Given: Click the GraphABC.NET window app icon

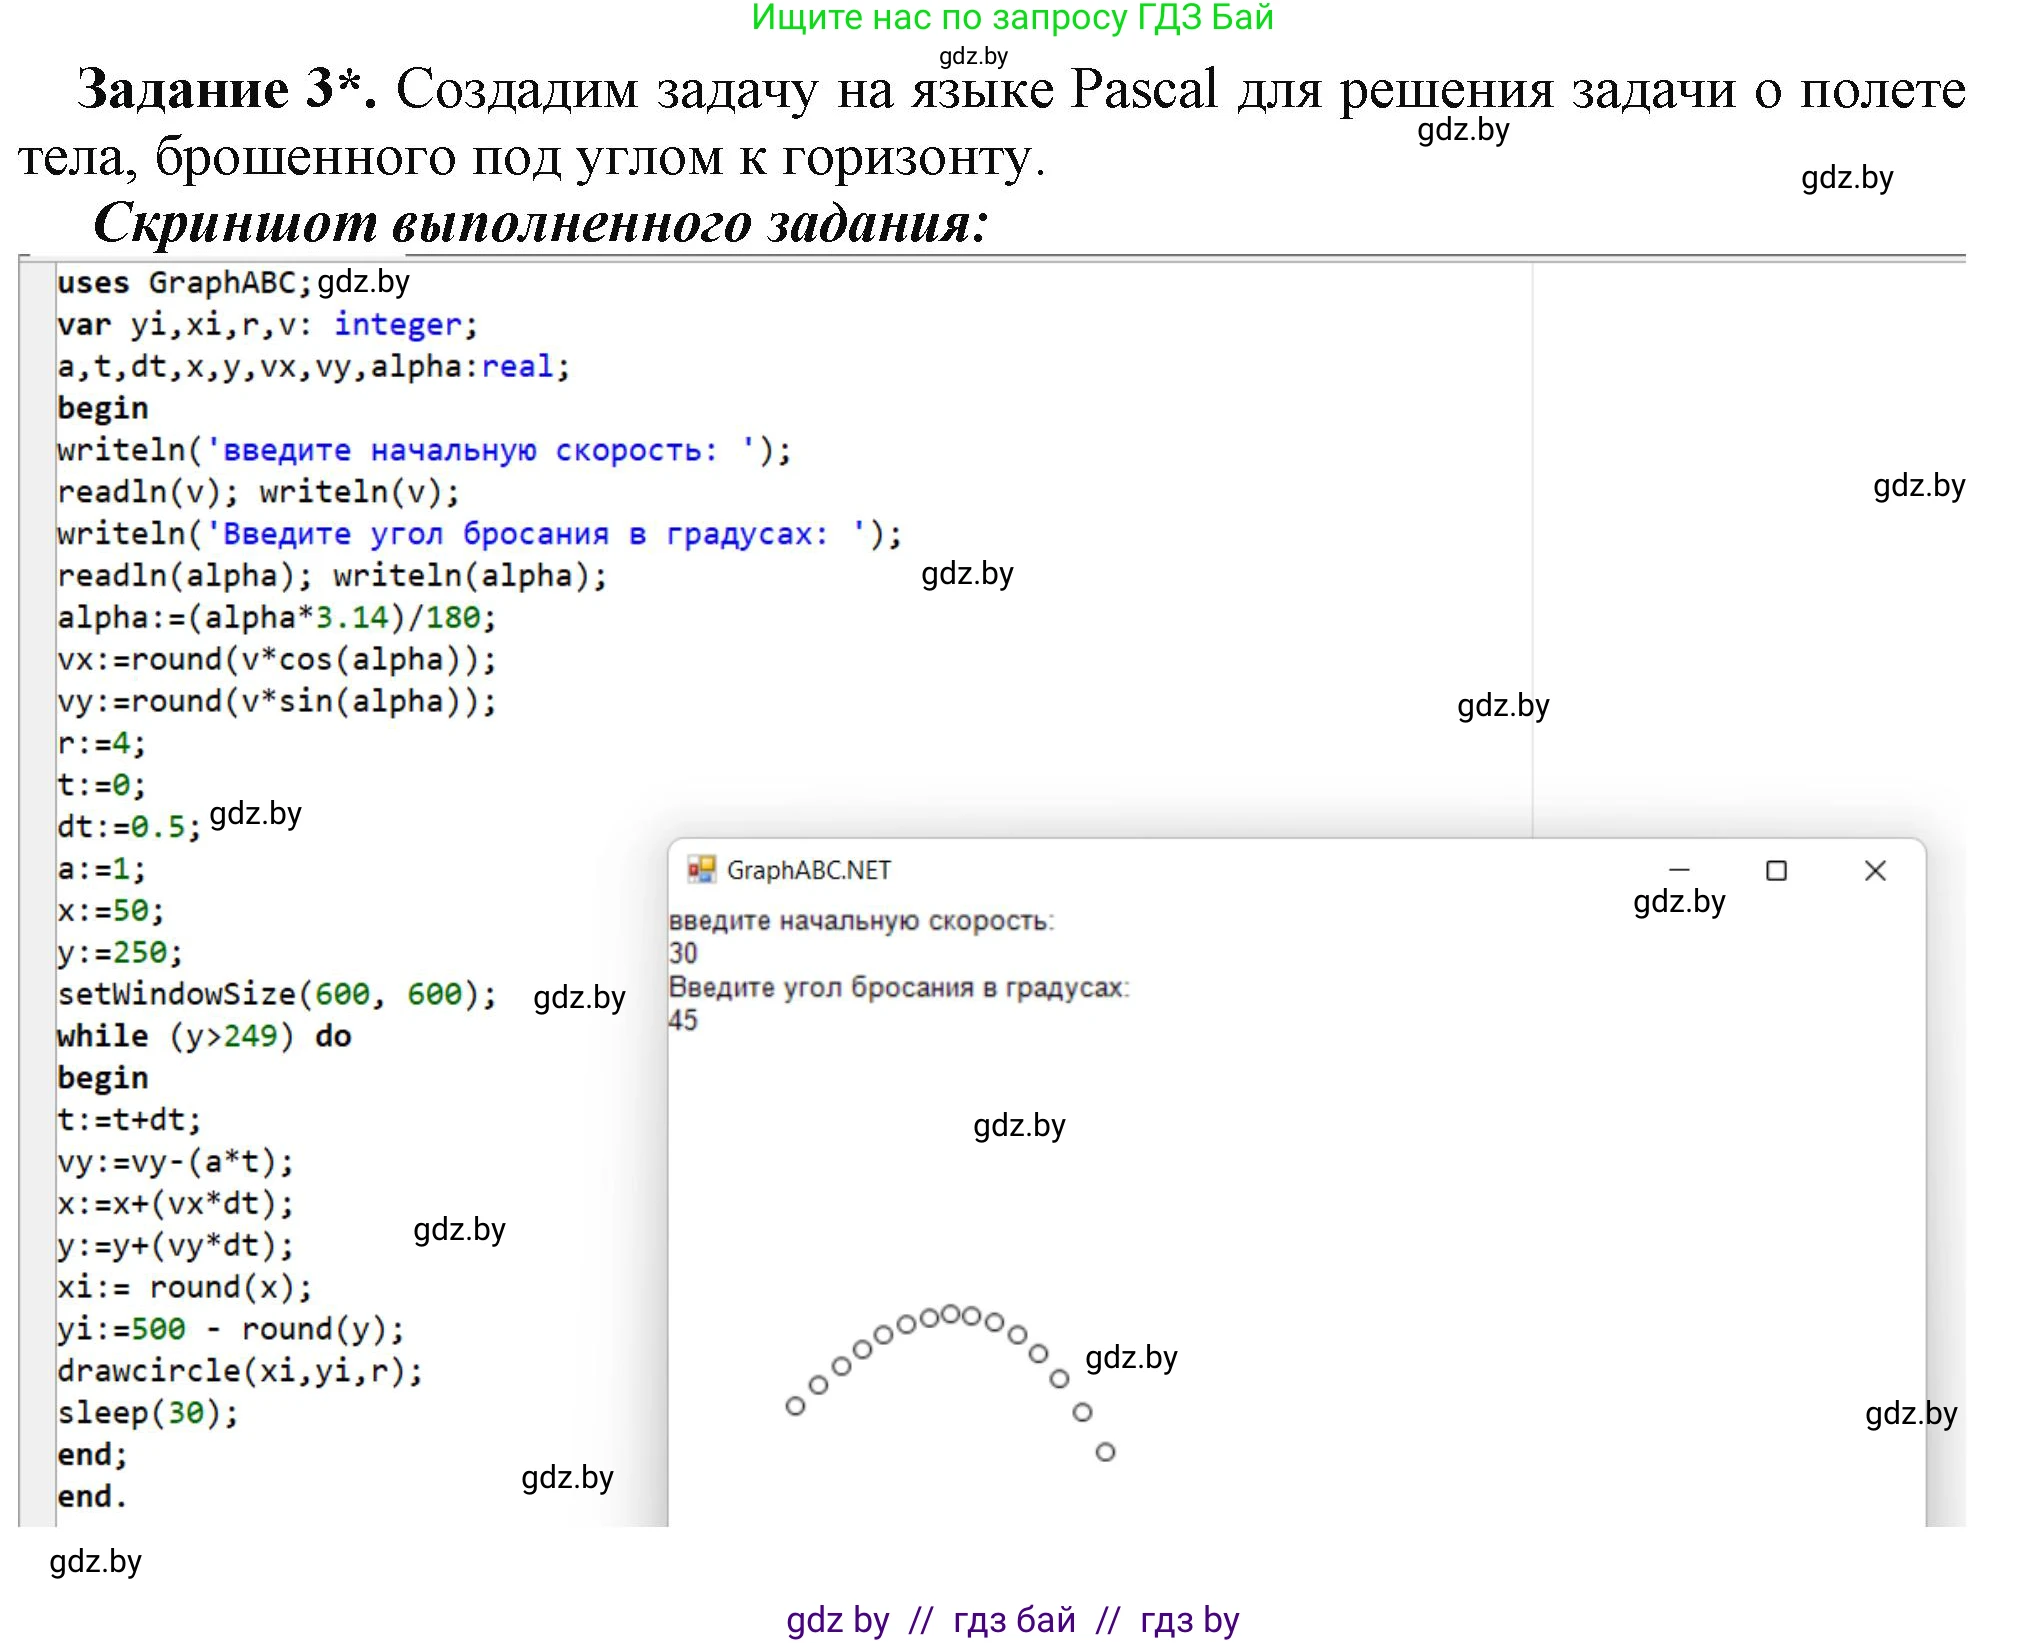Looking at the screenshot, I should 701,869.
